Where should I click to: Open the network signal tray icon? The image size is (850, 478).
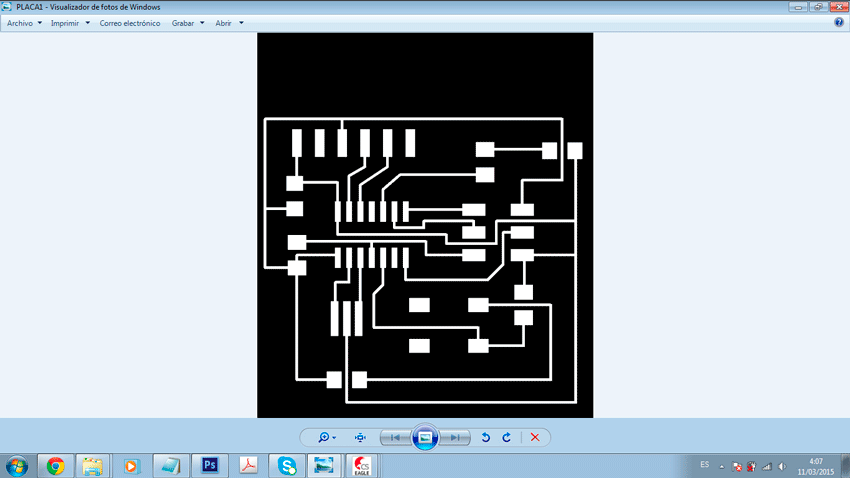pos(767,467)
